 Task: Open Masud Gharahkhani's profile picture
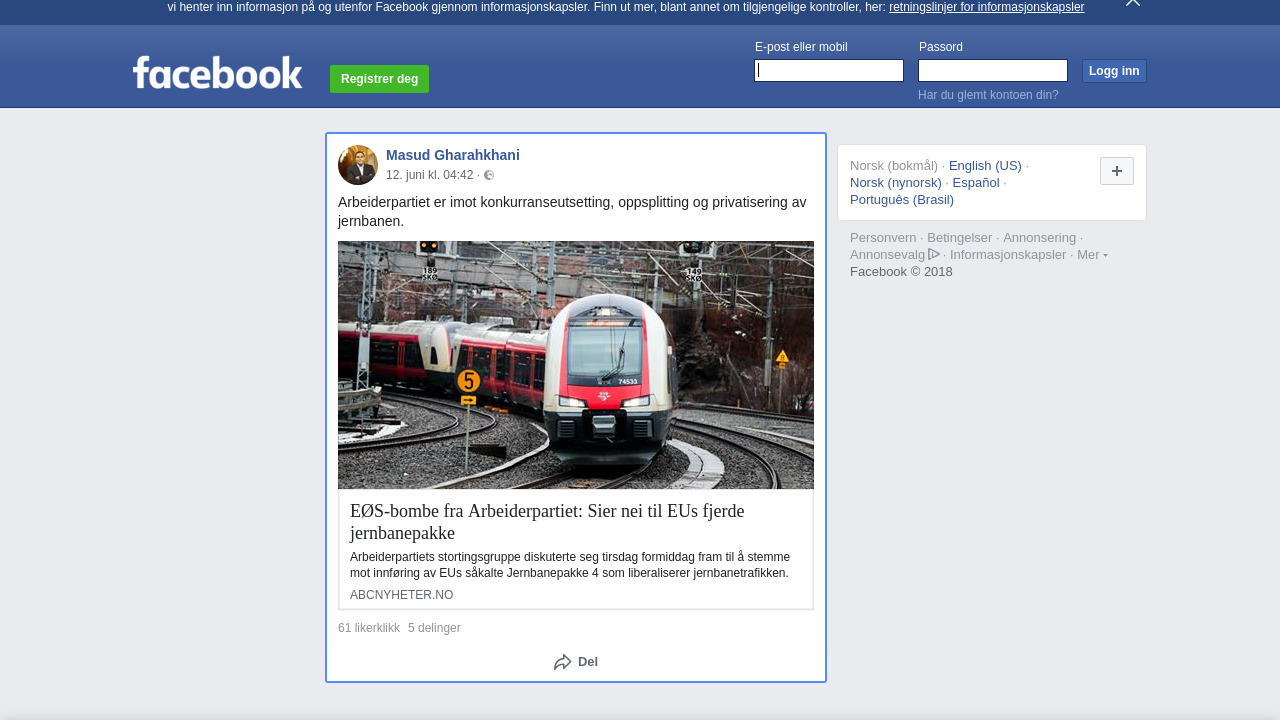(x=358, y=165)
